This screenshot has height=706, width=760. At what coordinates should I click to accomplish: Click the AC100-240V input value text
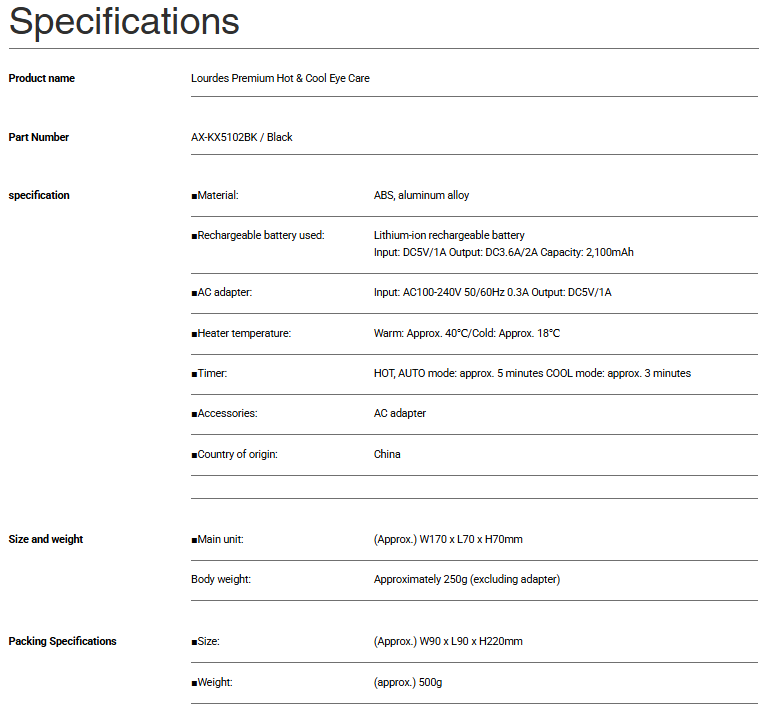pyautogui.click(x=492, y=293)
